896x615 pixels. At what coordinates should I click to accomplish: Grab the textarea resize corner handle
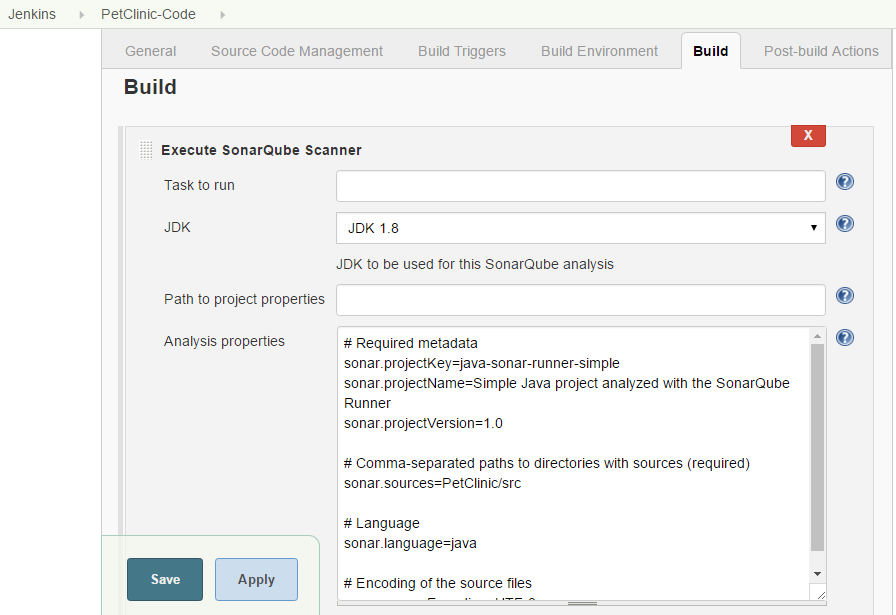point(820,594)
